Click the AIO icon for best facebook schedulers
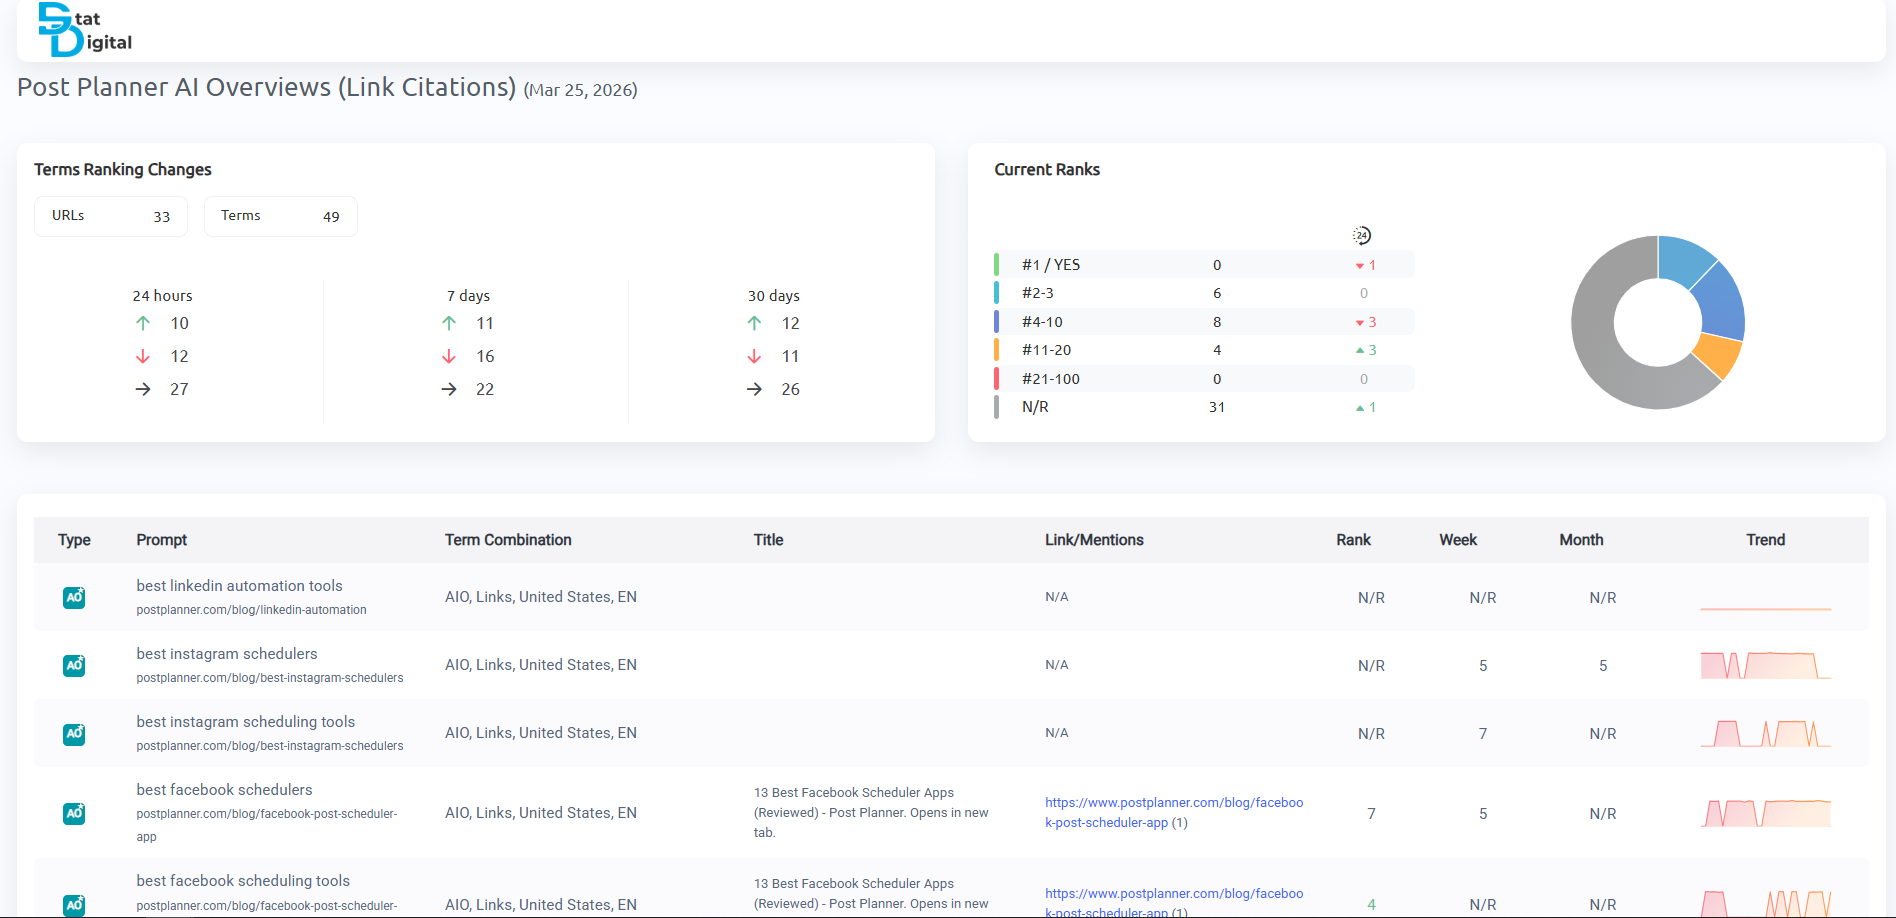Screen dimensions: 1896x918 (74, 813)
